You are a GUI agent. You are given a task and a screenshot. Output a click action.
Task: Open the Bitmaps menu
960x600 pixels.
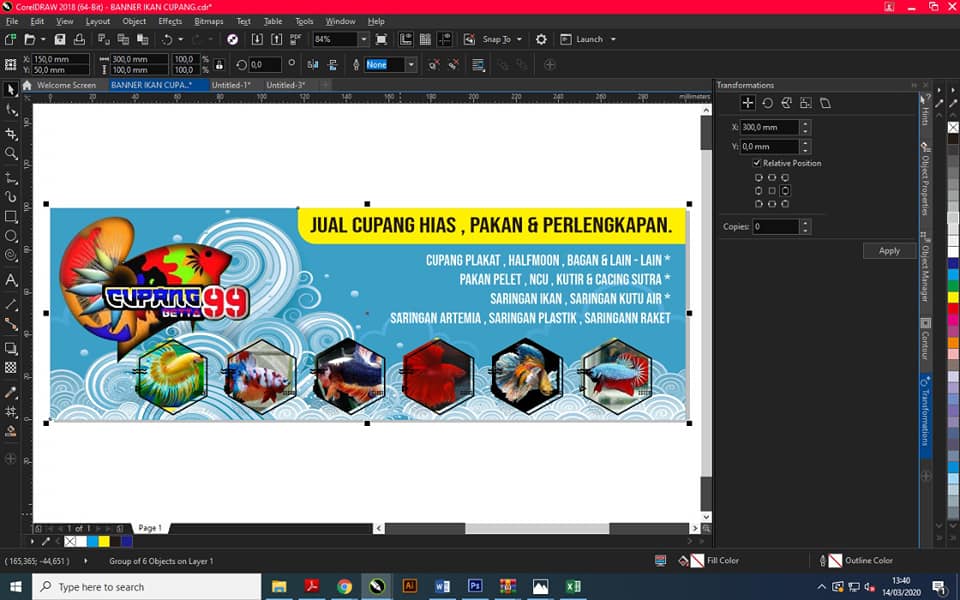pyautogui.click(x=209, y=21)
